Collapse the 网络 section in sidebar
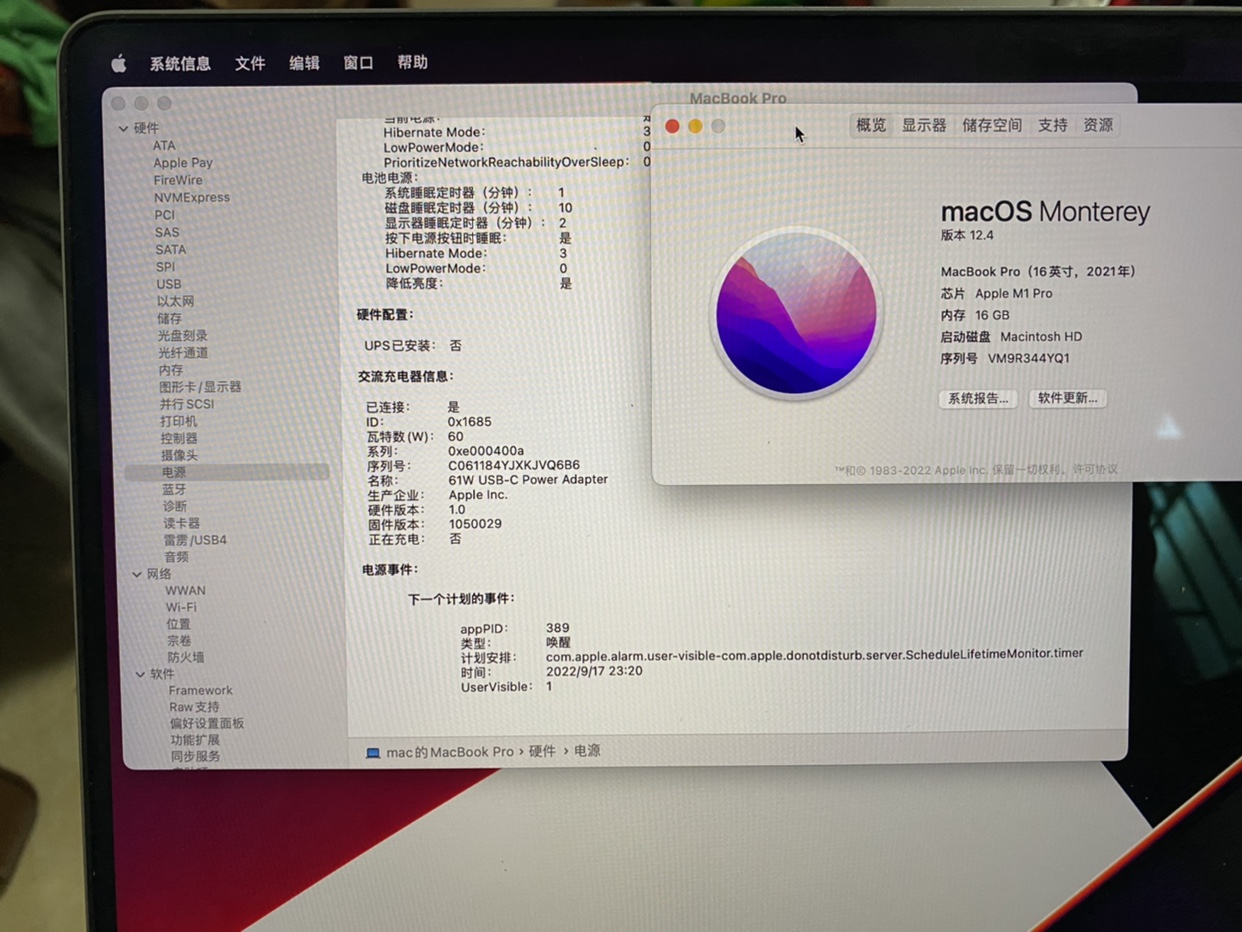The image size is (1242, 932). pyautogui.click(x=137, y=574)
